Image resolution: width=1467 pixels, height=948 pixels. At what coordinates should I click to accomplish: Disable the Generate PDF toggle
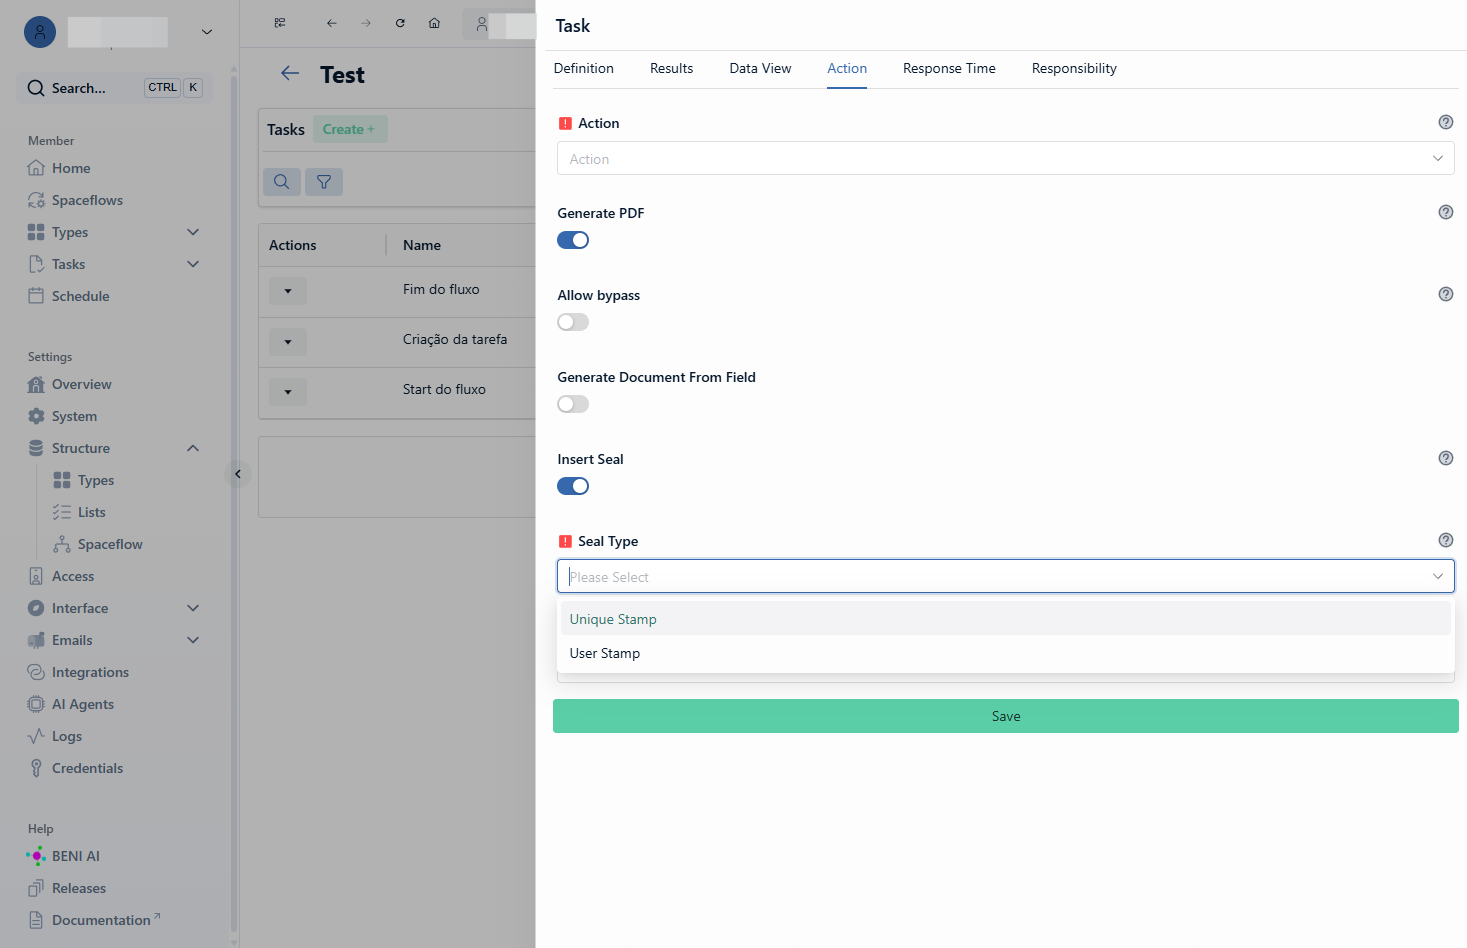coord(573,240)
